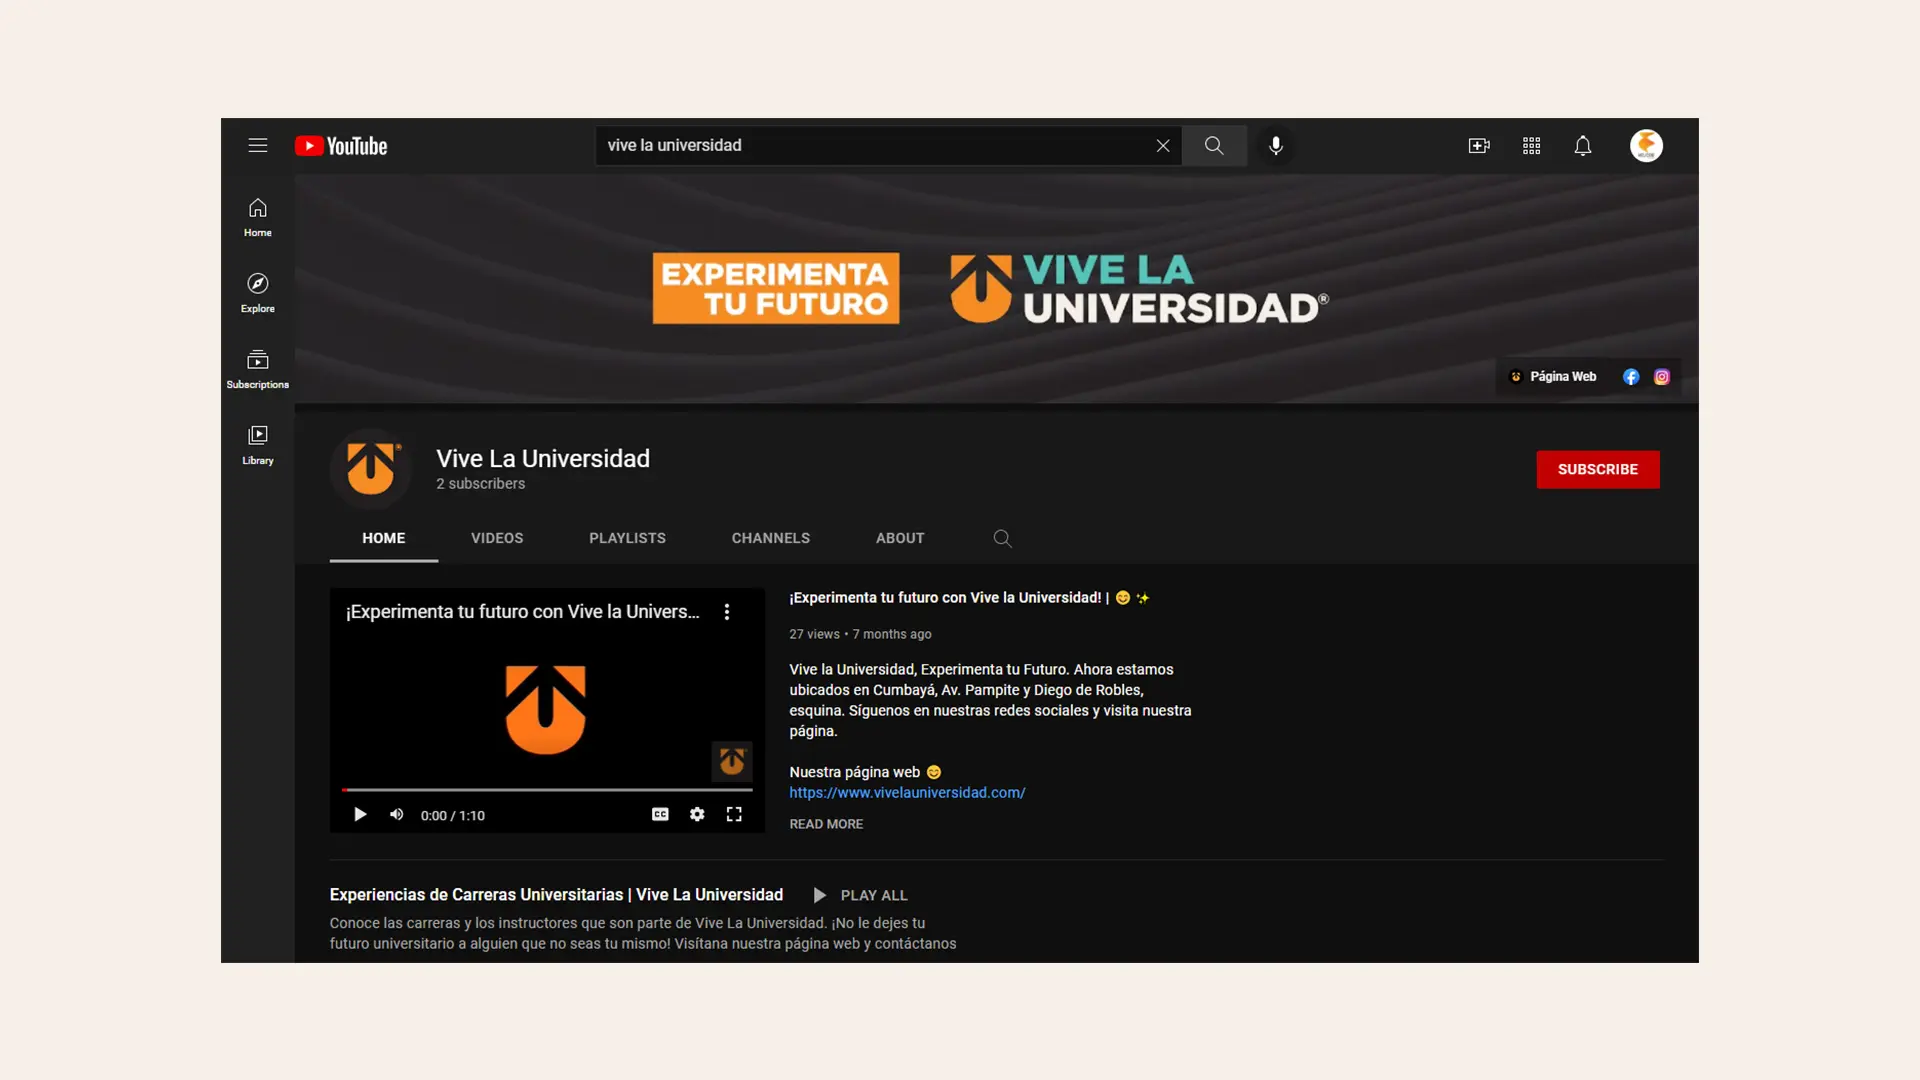Click the '2 subscribers' text
This screenshot has width=1920, height=1080.
coord(480,484)
